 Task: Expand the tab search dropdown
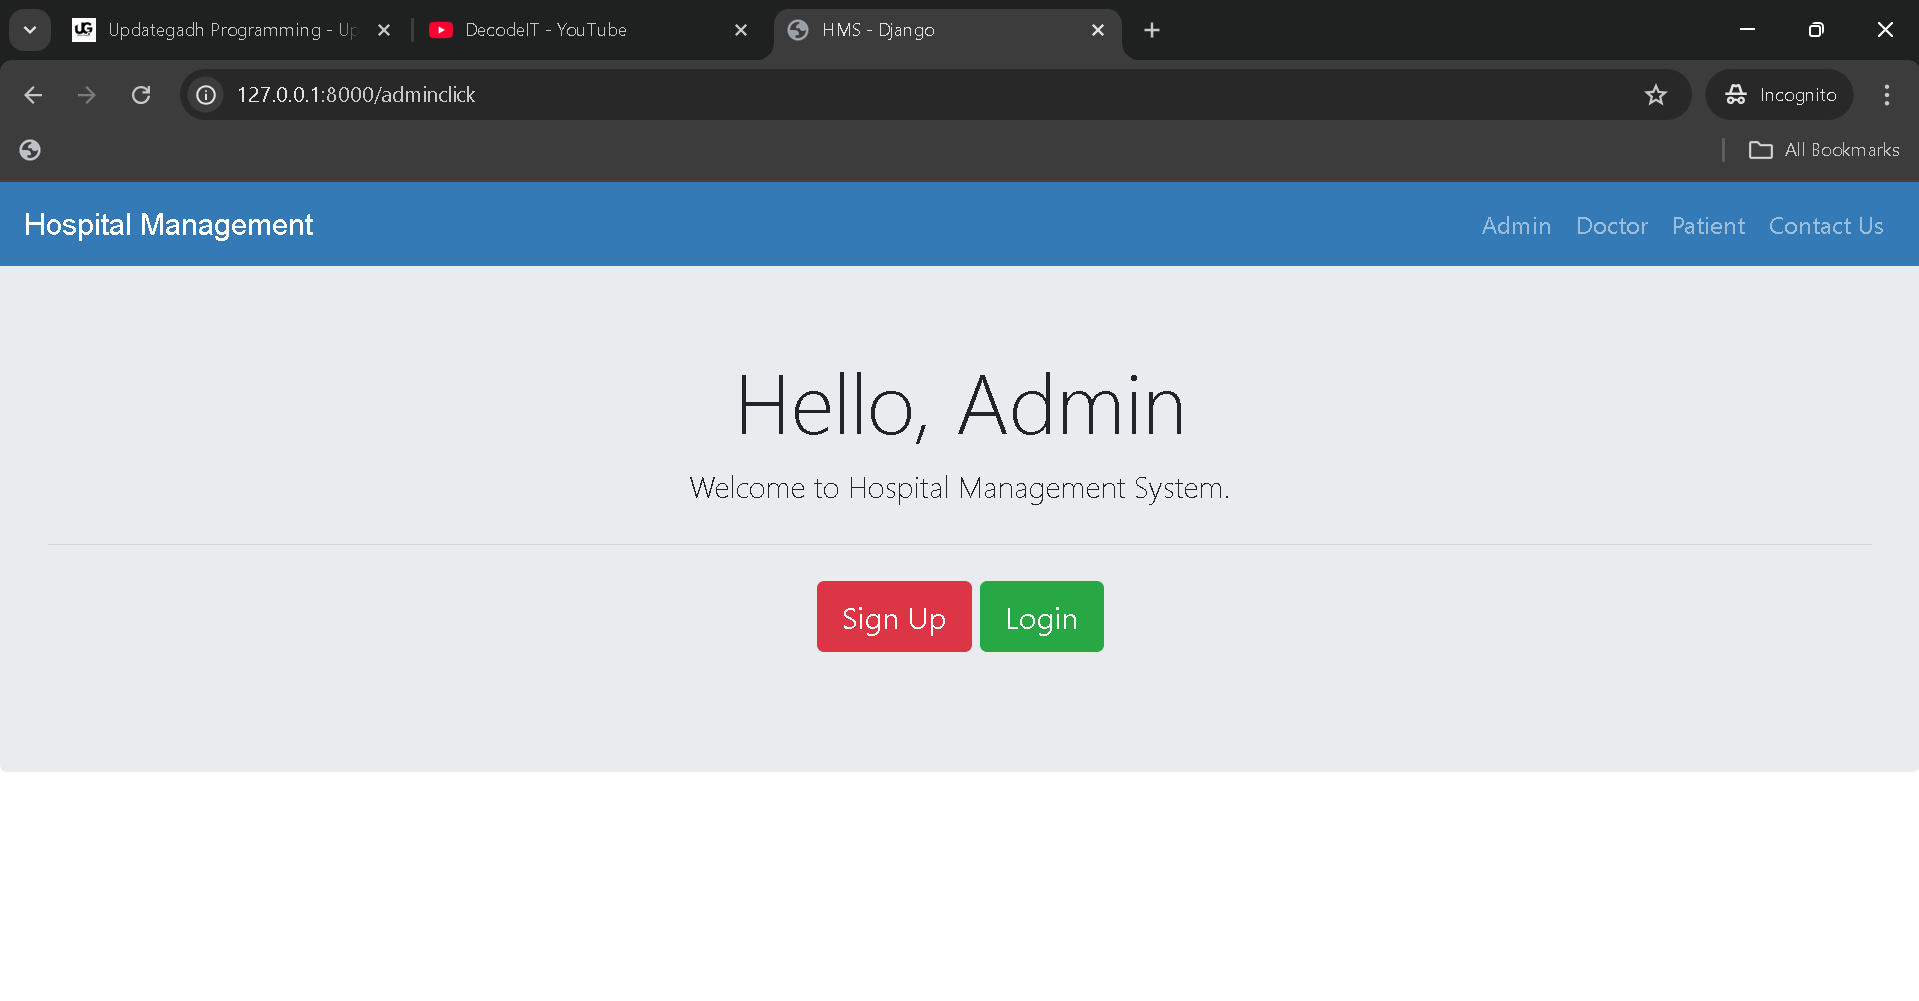(x=30, y=30)
